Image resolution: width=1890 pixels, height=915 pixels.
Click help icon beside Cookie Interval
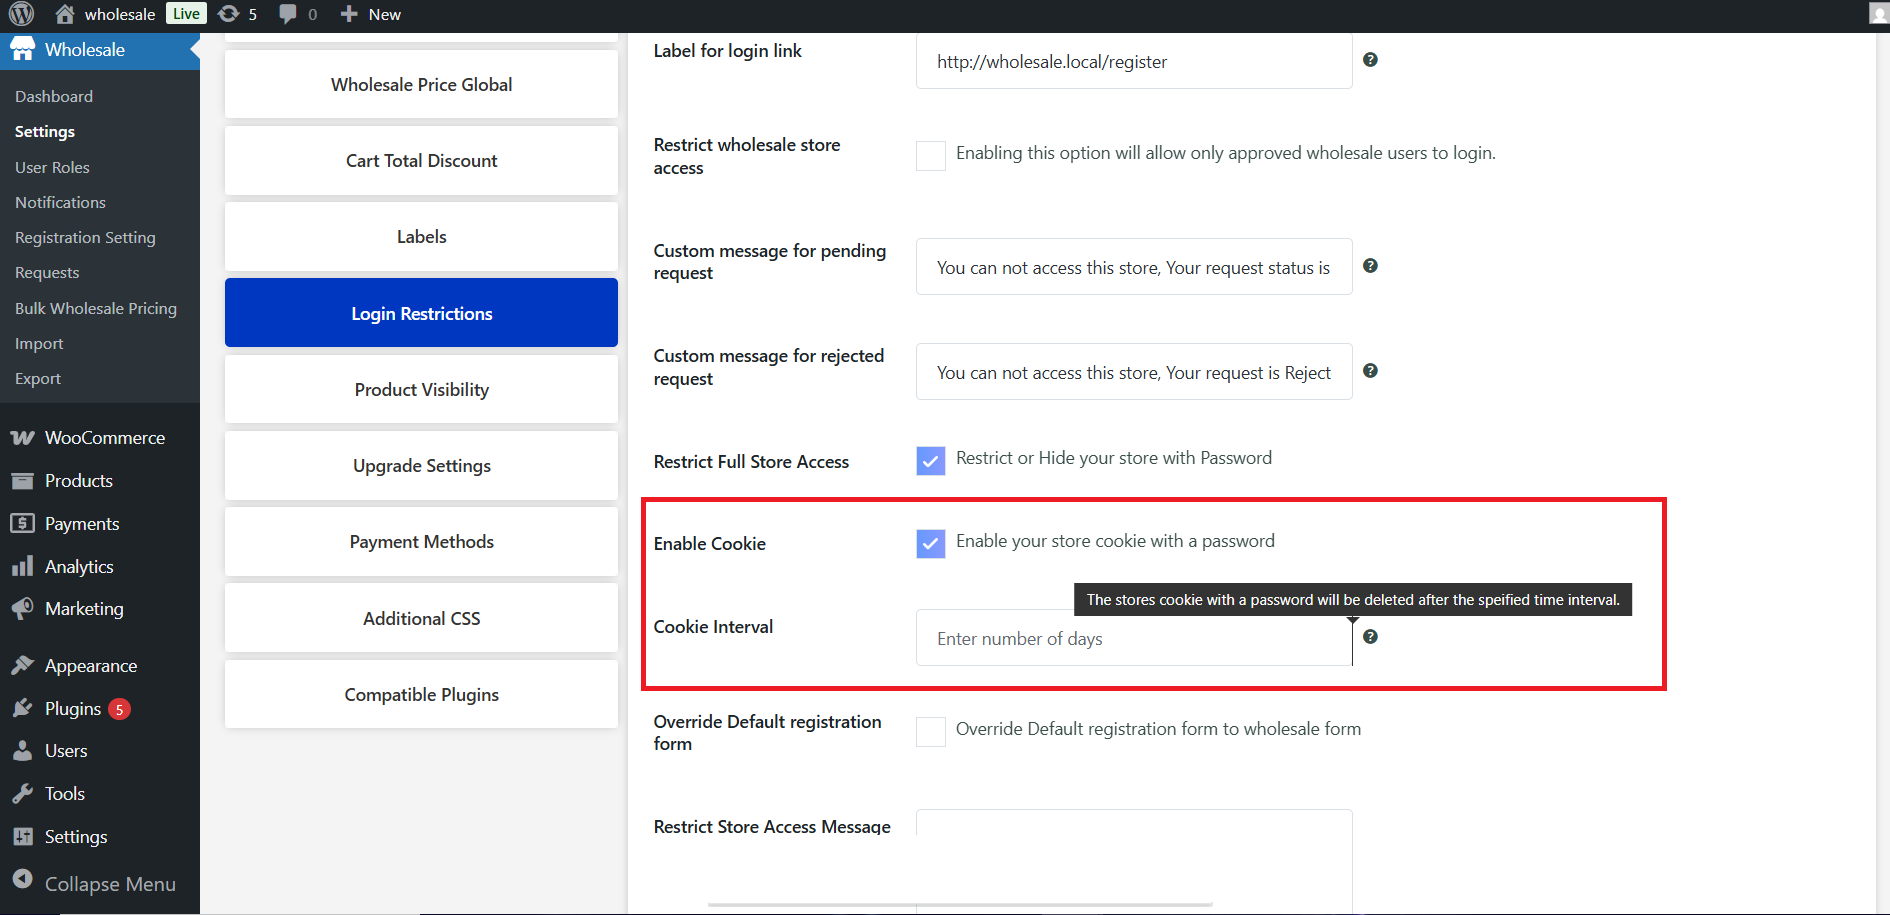(1370, 637)
